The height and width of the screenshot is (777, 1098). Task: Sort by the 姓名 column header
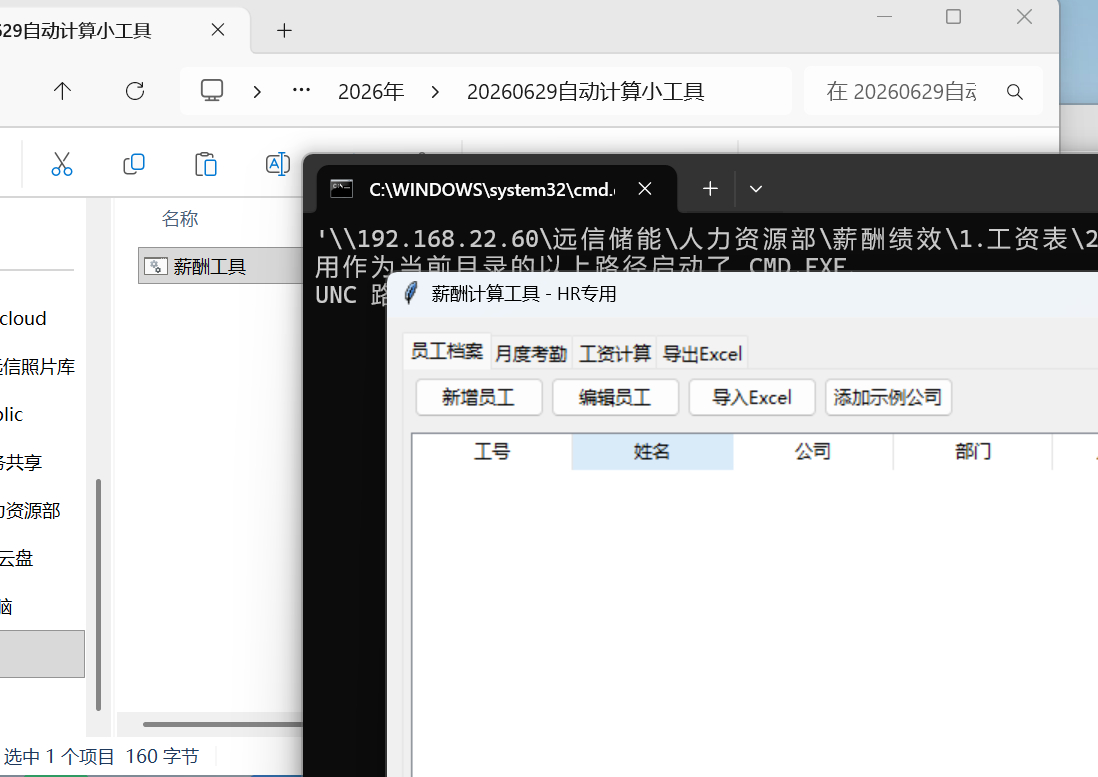pyautogui.click(x=652, y=452)
